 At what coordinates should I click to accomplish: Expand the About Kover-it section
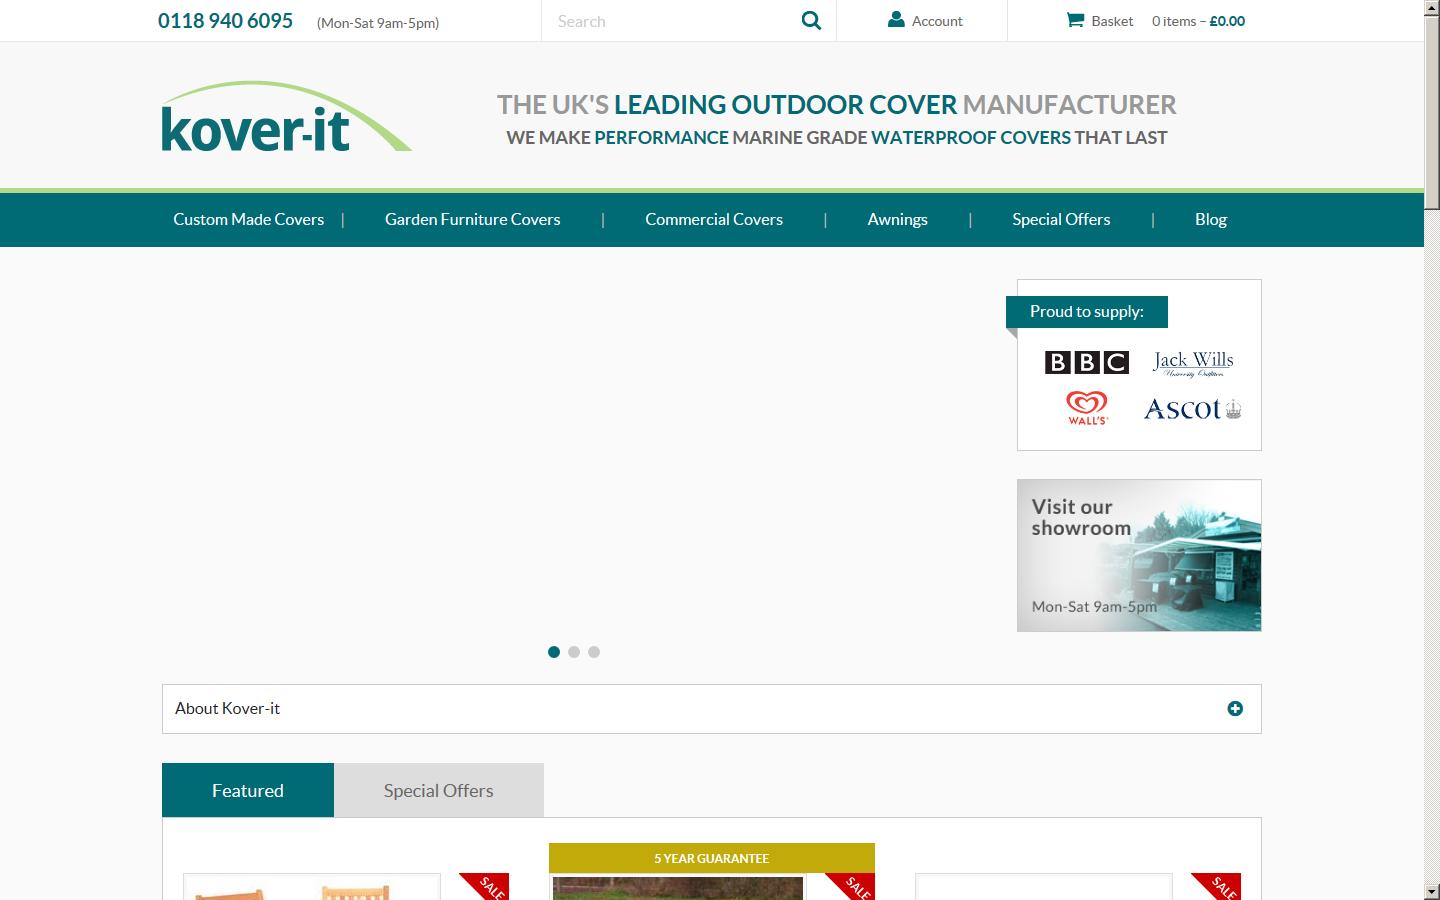pyautogui.click(x=1235, y=709)
